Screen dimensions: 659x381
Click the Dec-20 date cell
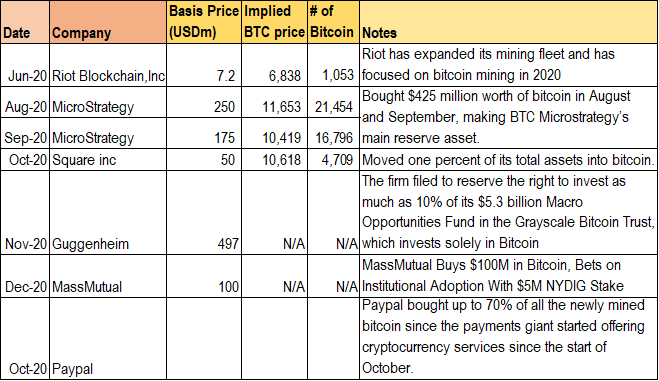click(25, 276)
